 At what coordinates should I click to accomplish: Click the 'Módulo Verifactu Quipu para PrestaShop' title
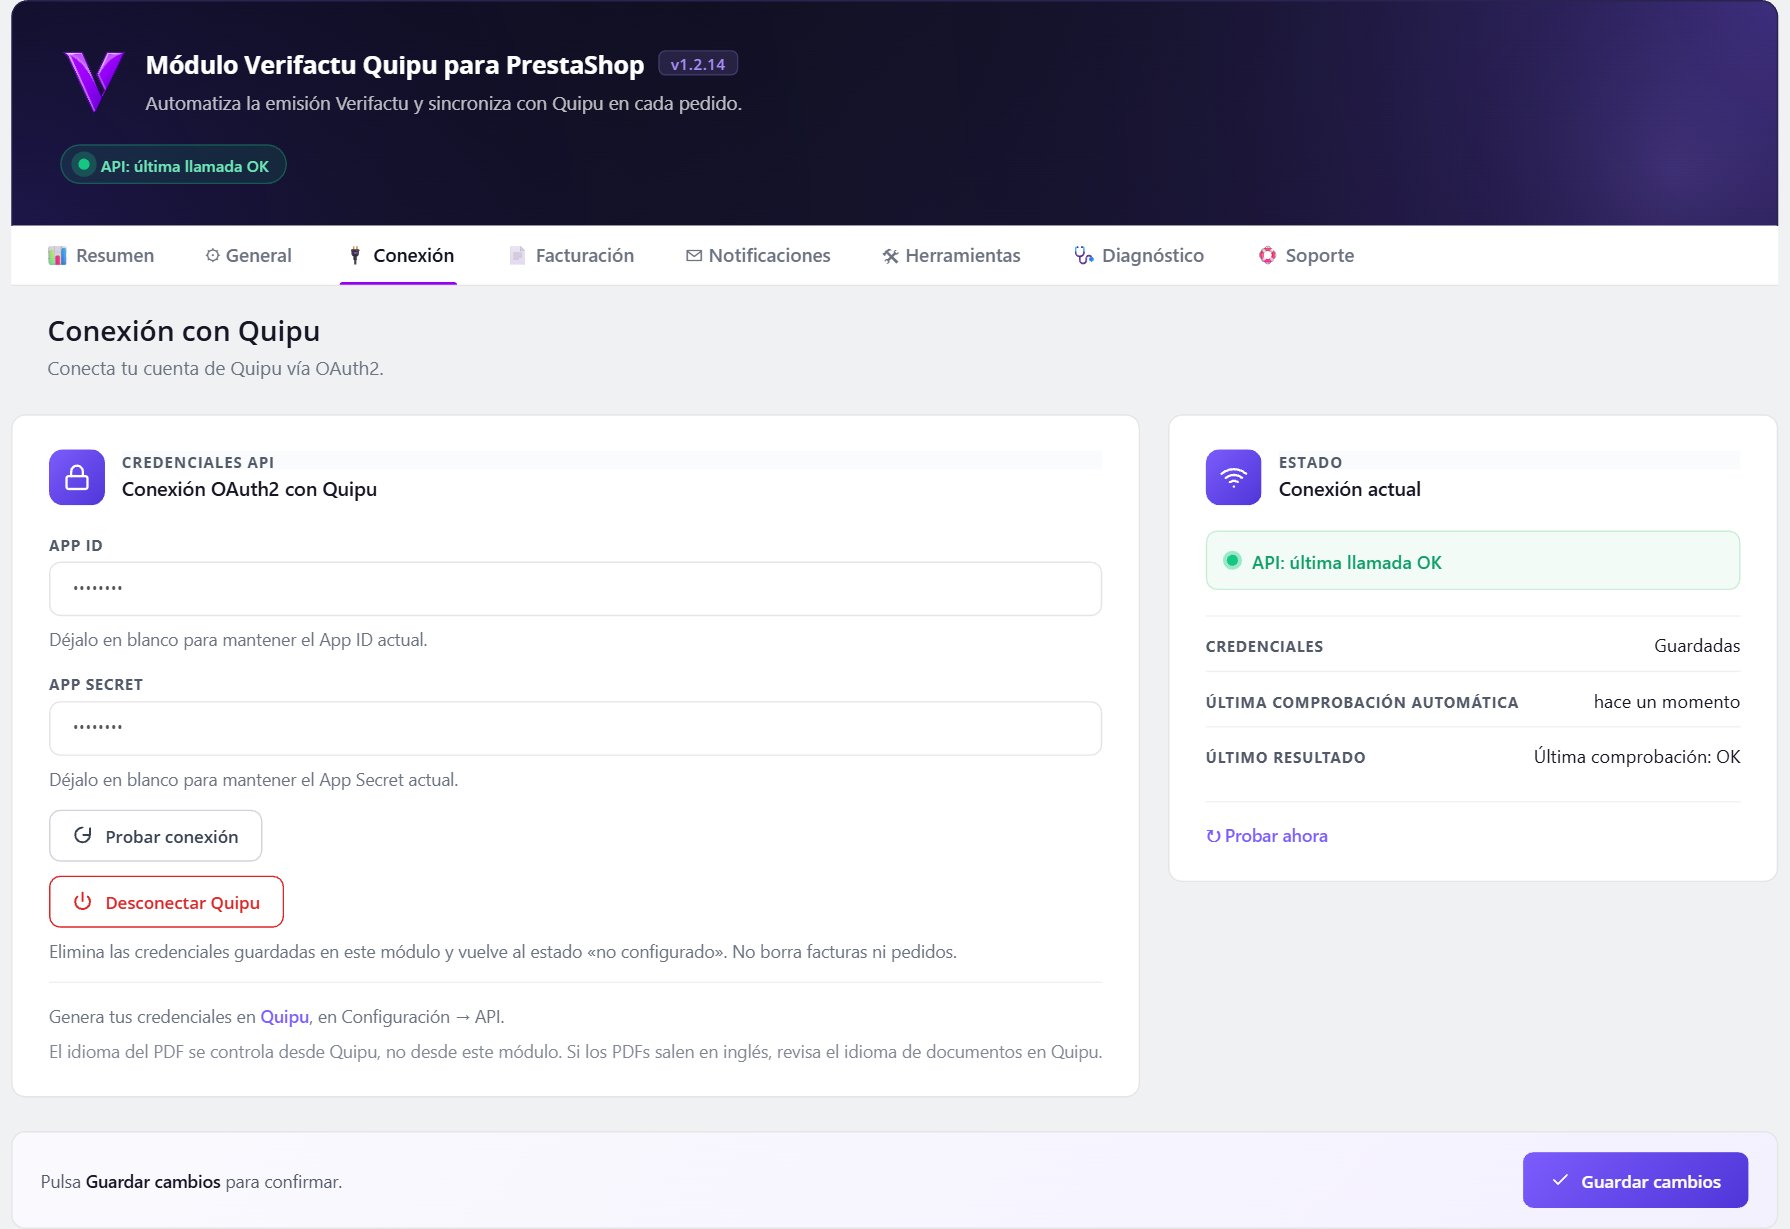[x=395, y=65]
